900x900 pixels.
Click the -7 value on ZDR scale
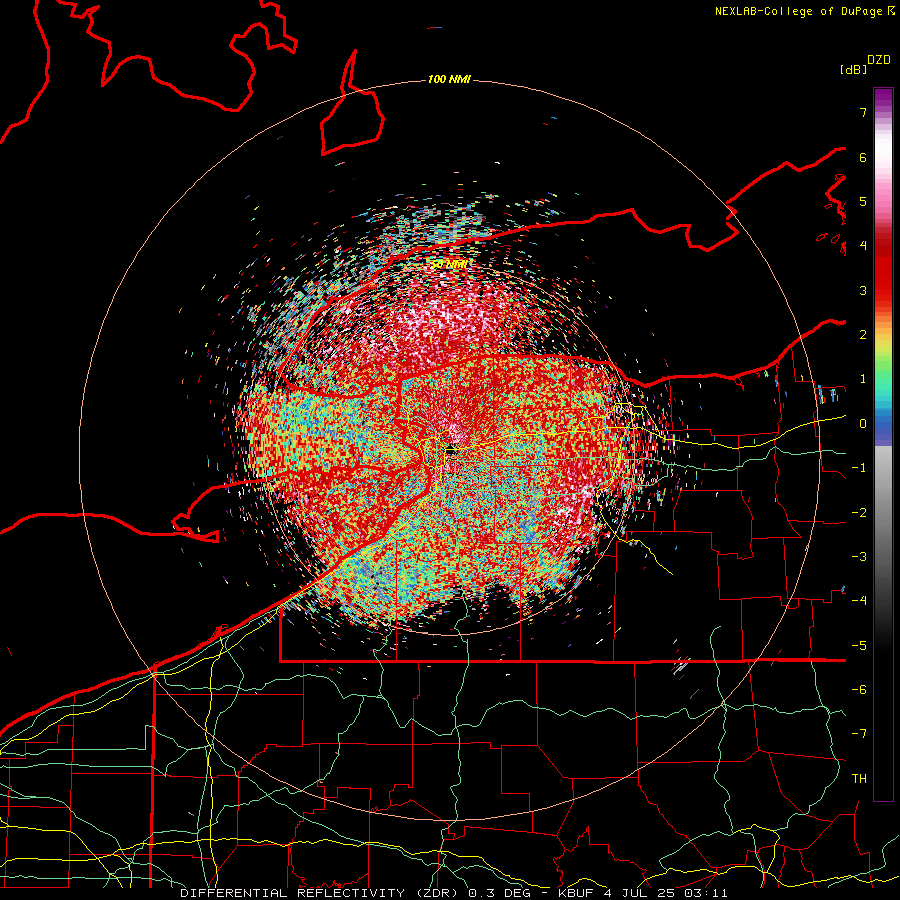click(x=859, y=734)
